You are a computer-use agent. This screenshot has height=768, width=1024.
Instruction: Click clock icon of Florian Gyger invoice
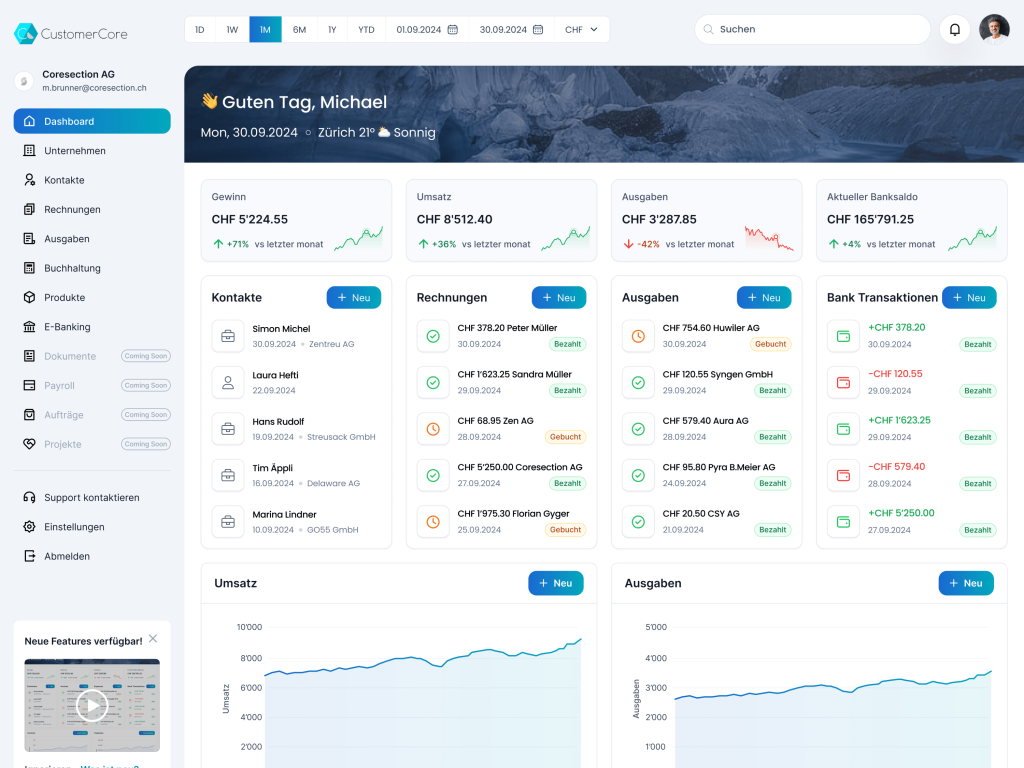[x=433, y=522]
